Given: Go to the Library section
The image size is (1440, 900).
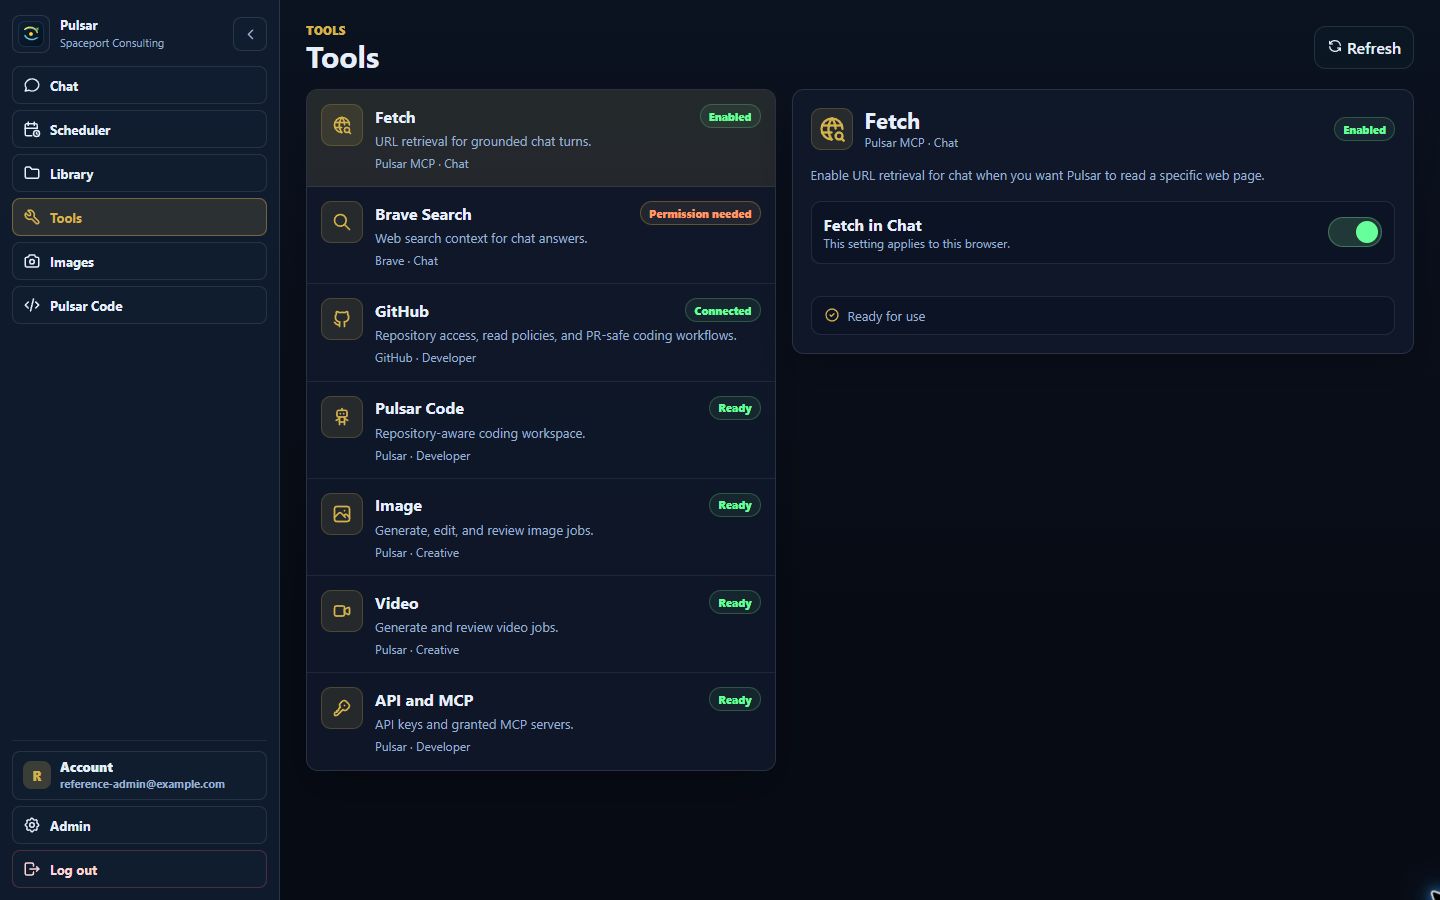Looking at the screenshot, I should coord(139,173).
